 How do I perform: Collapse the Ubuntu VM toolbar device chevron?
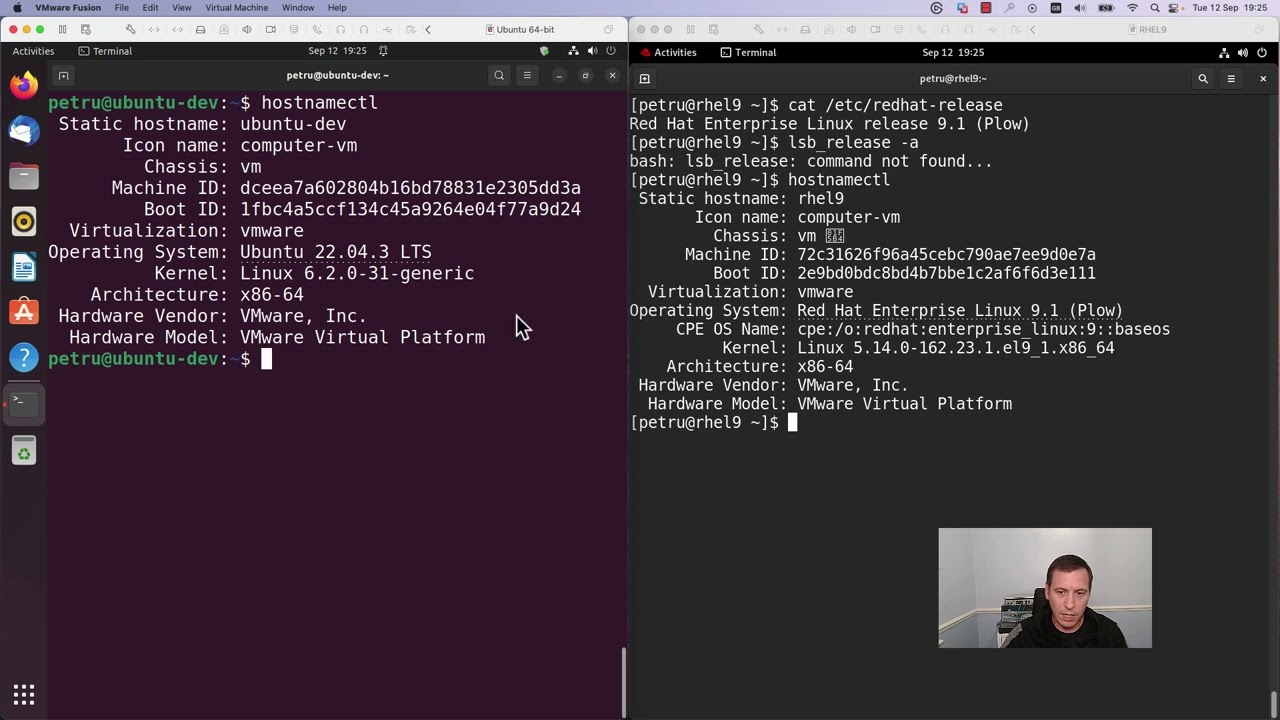click(428, 29)
